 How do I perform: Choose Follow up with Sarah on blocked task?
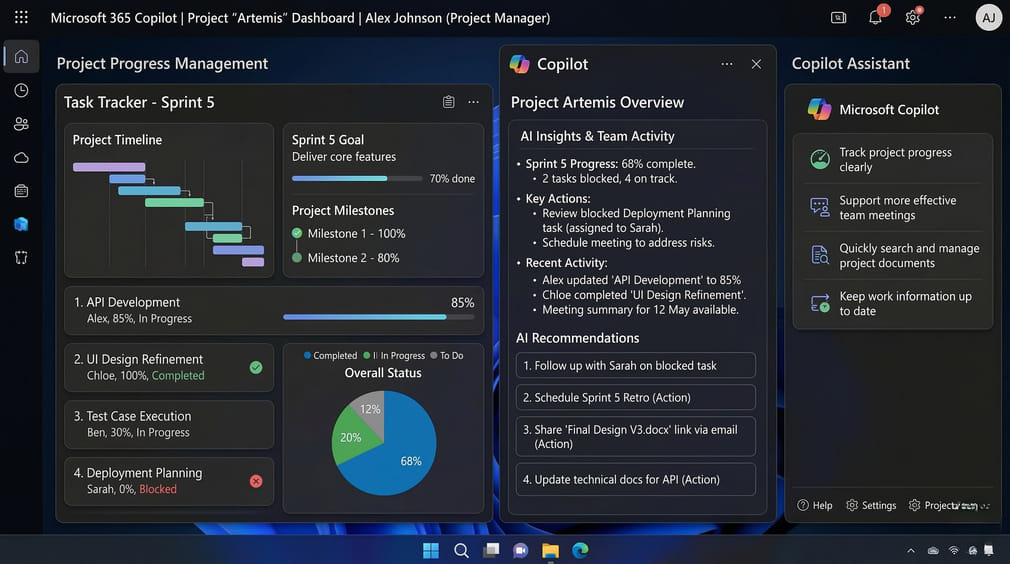(x=636, y=366)
